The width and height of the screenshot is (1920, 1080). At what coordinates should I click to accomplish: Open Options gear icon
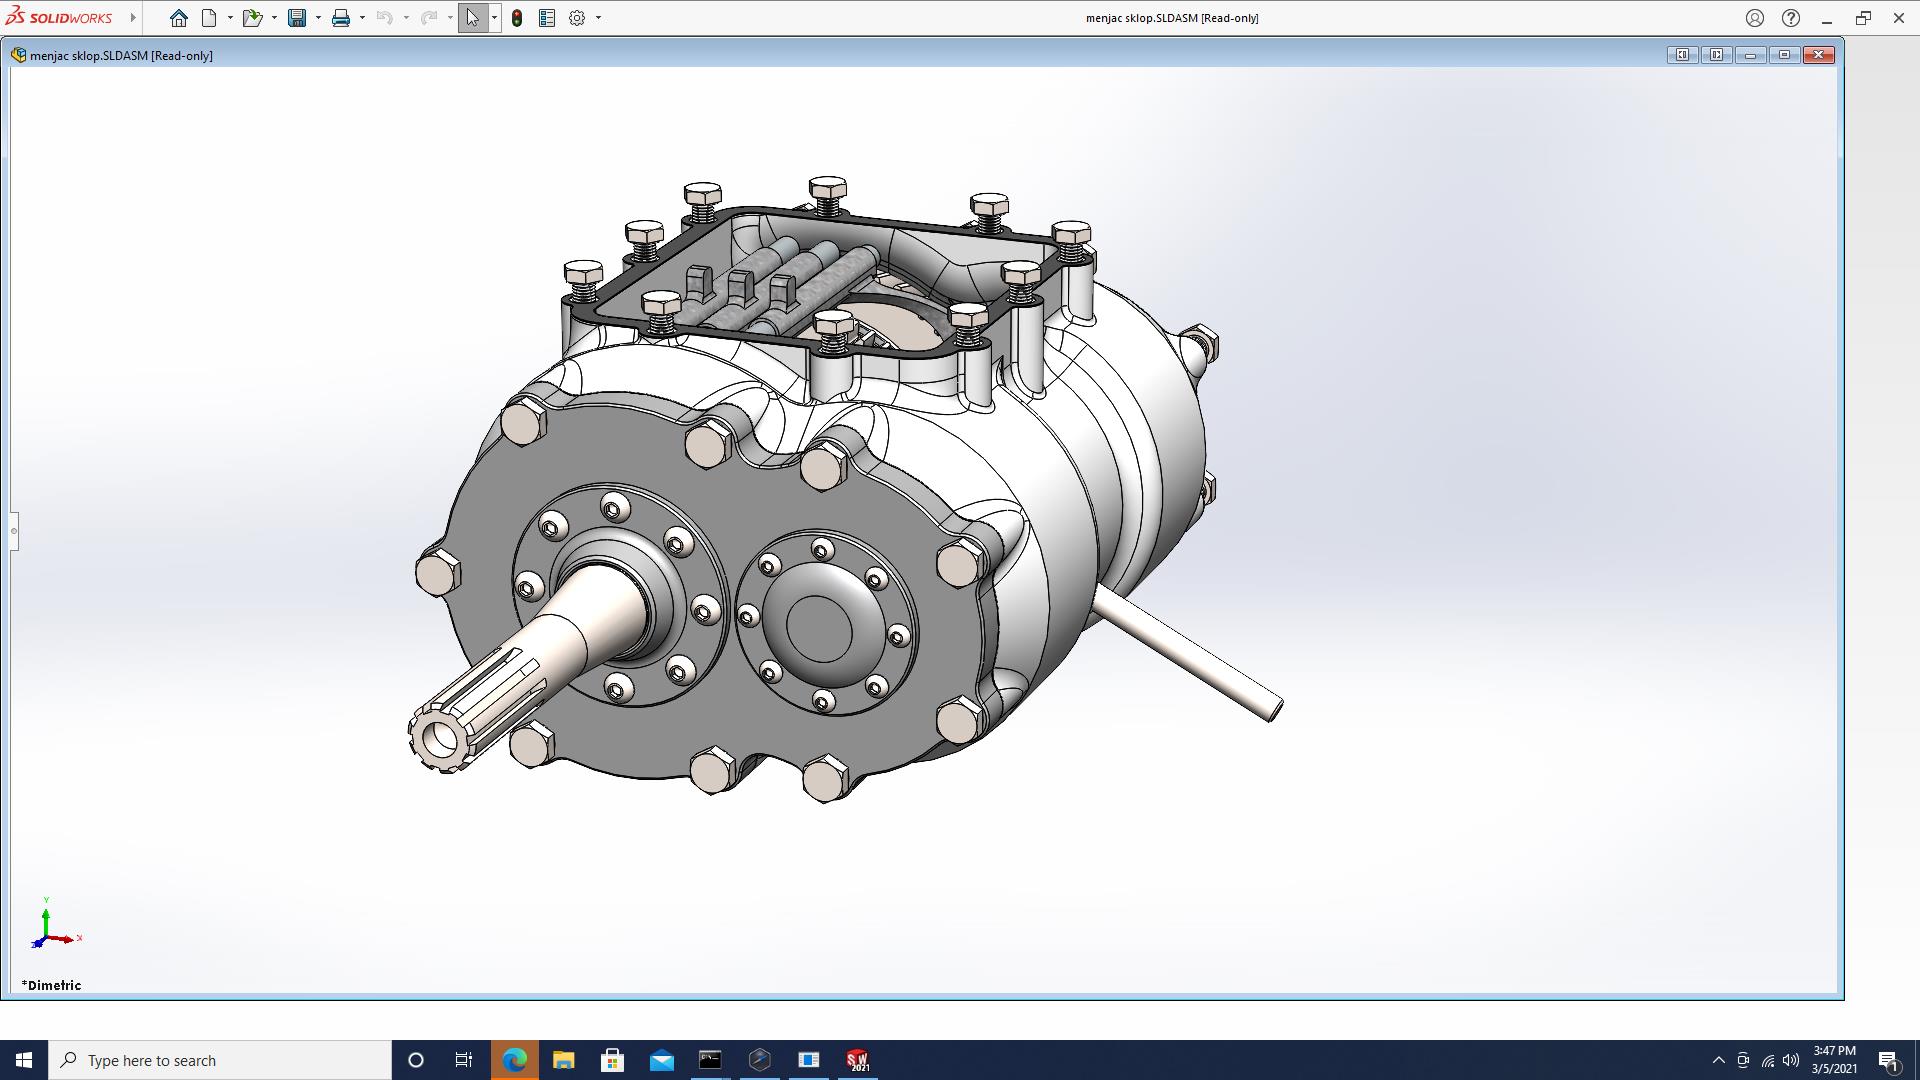pos(577,18)
